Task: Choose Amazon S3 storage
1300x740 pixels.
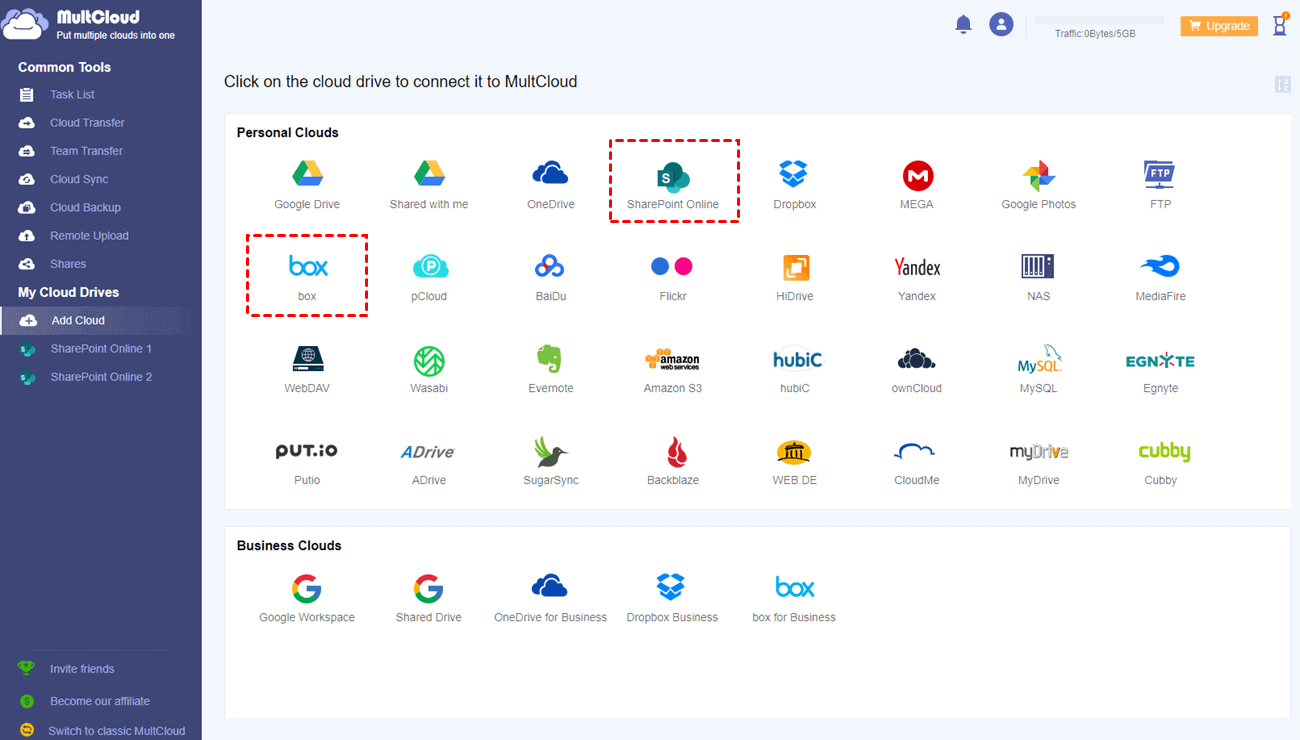Action: 673,368
